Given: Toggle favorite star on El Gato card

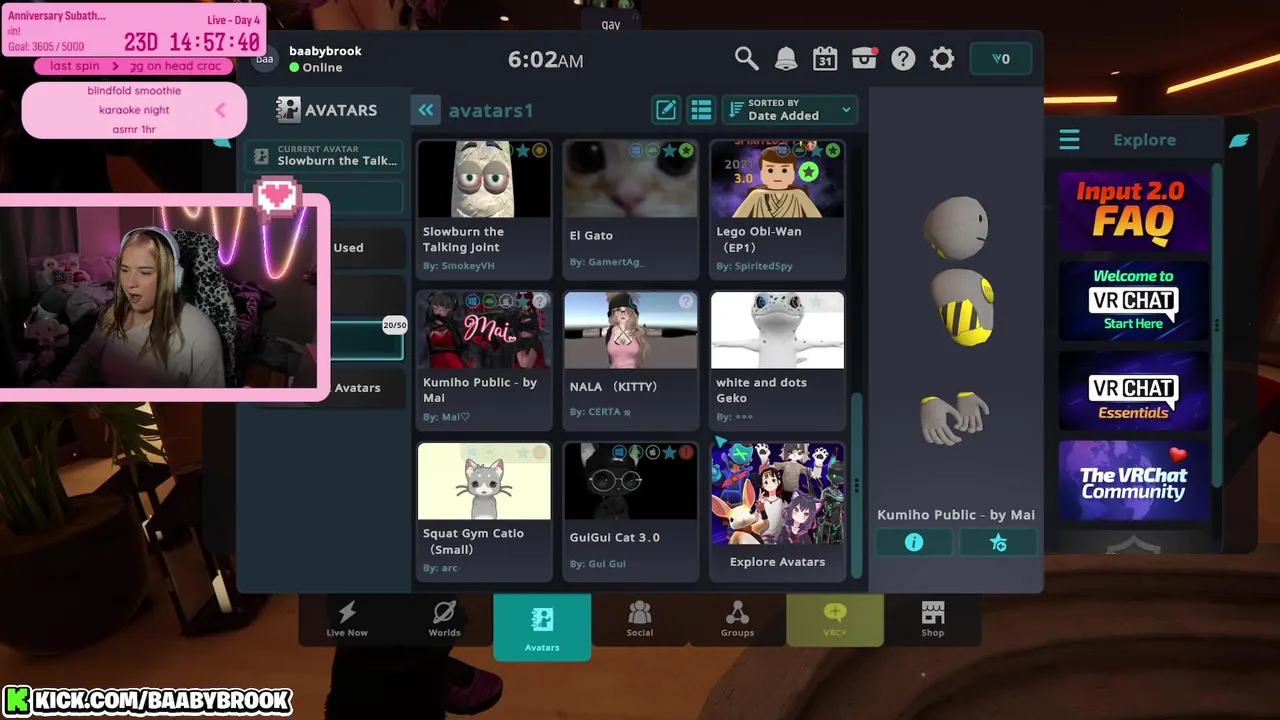Looking at the screenshot, I should tap(669, 151).
